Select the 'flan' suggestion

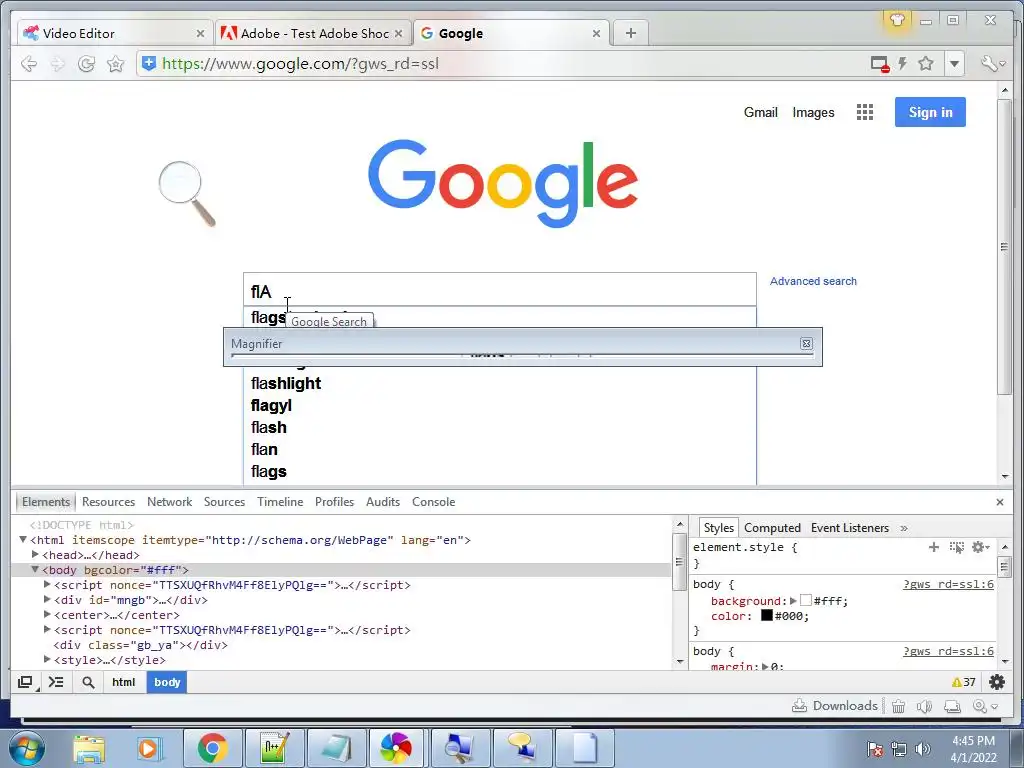click(264, 449)
